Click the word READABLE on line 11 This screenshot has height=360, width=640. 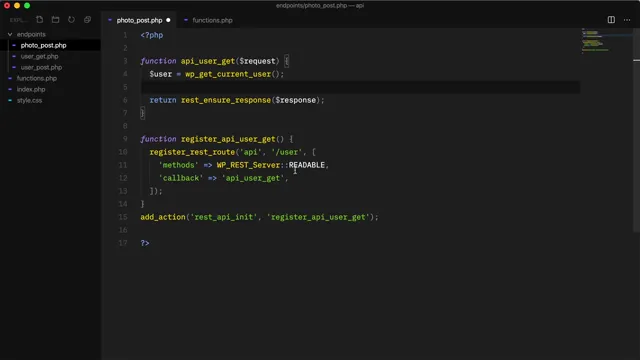pyautogui.click(x=307, y=165)
